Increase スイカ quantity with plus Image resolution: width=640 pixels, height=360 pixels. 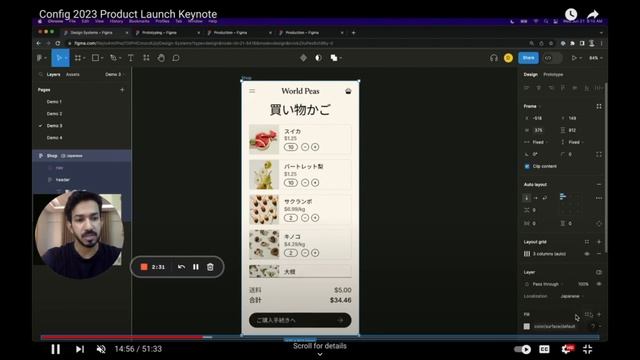point(315,147)
